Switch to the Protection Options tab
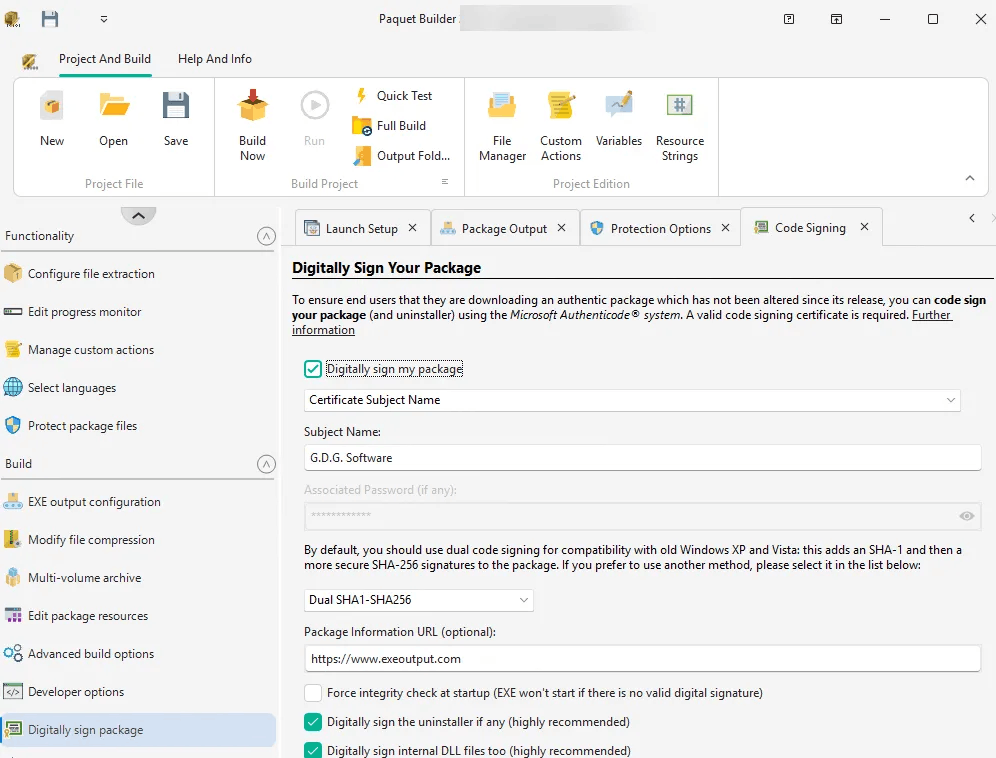Viewport: 996px width, 758px height. click(661, 229)
